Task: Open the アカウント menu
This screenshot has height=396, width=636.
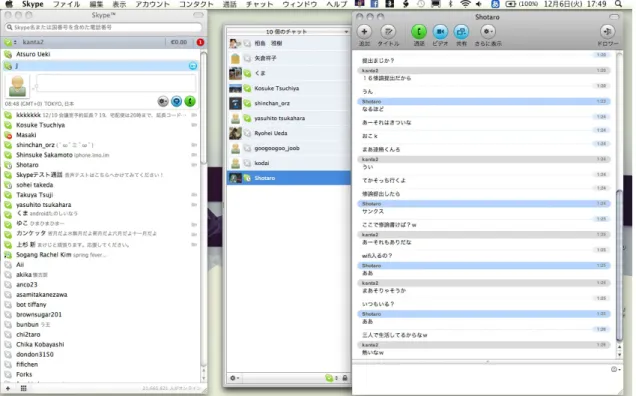Action: coord(153,4)
